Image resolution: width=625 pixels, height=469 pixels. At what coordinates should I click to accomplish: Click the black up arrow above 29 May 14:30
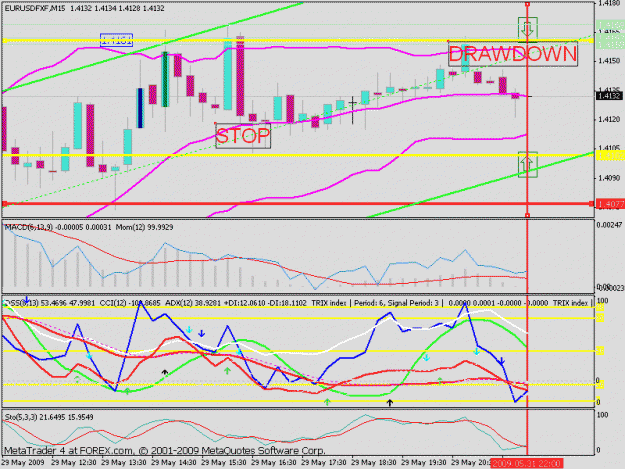click(x=165, y=373)
